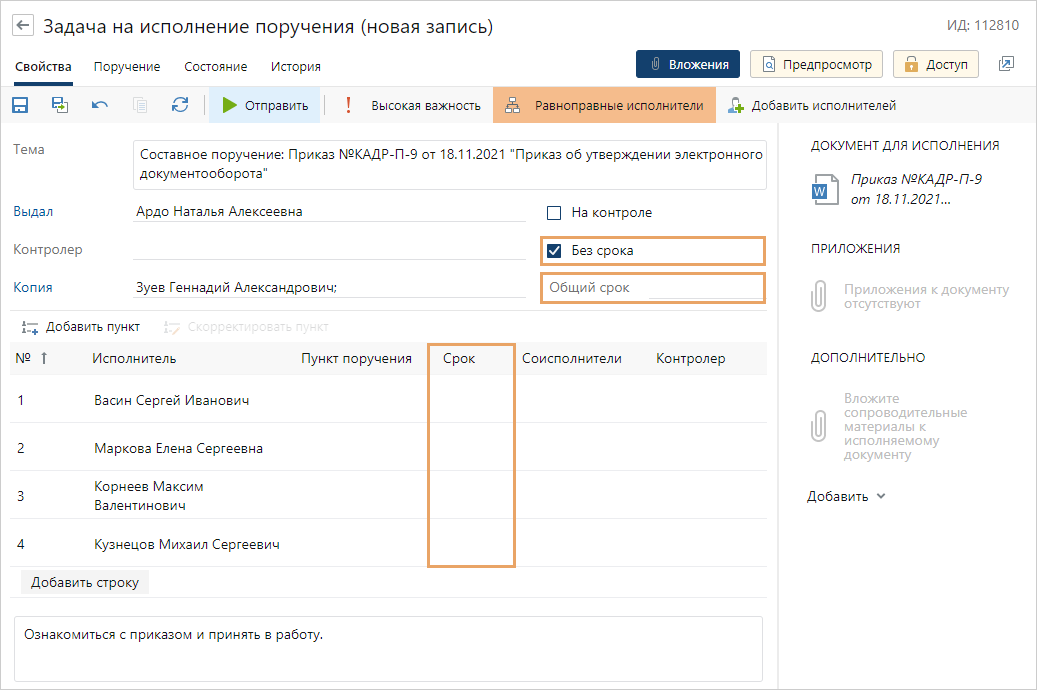Open card in new window icon
Screen dimensions: 1037x690
1006,64
